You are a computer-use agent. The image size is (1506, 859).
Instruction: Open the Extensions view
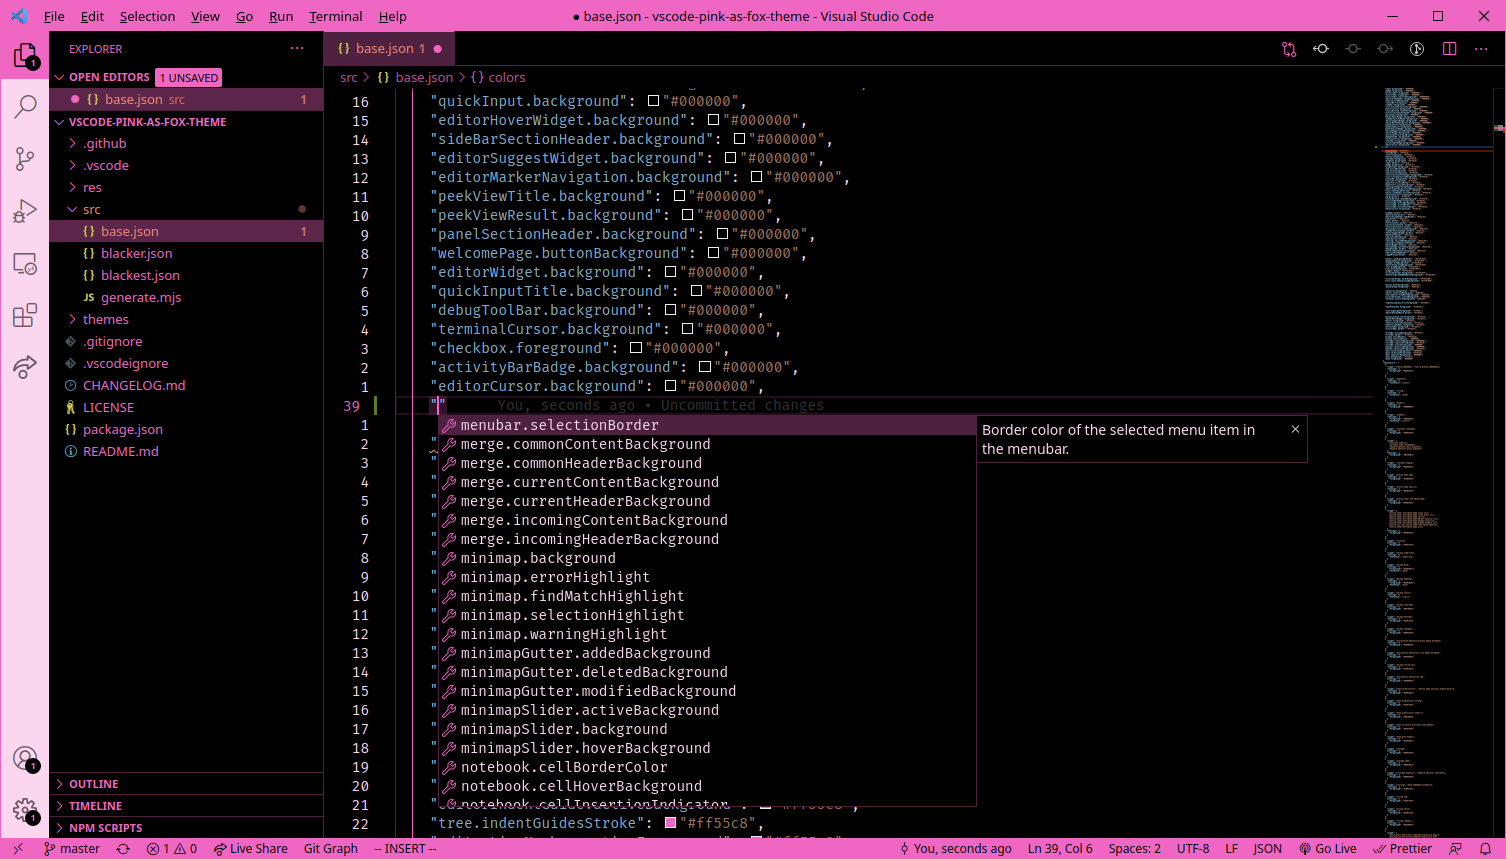[x=25, y=316]
